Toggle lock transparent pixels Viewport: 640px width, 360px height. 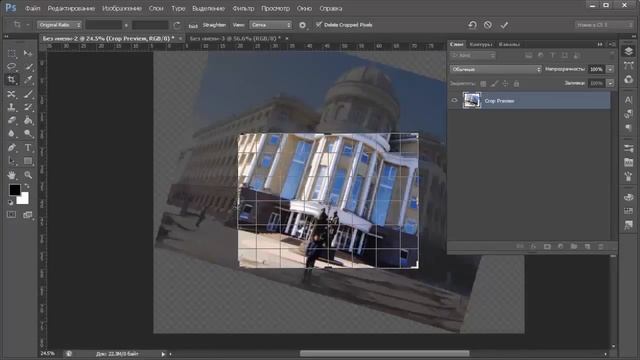483,83
